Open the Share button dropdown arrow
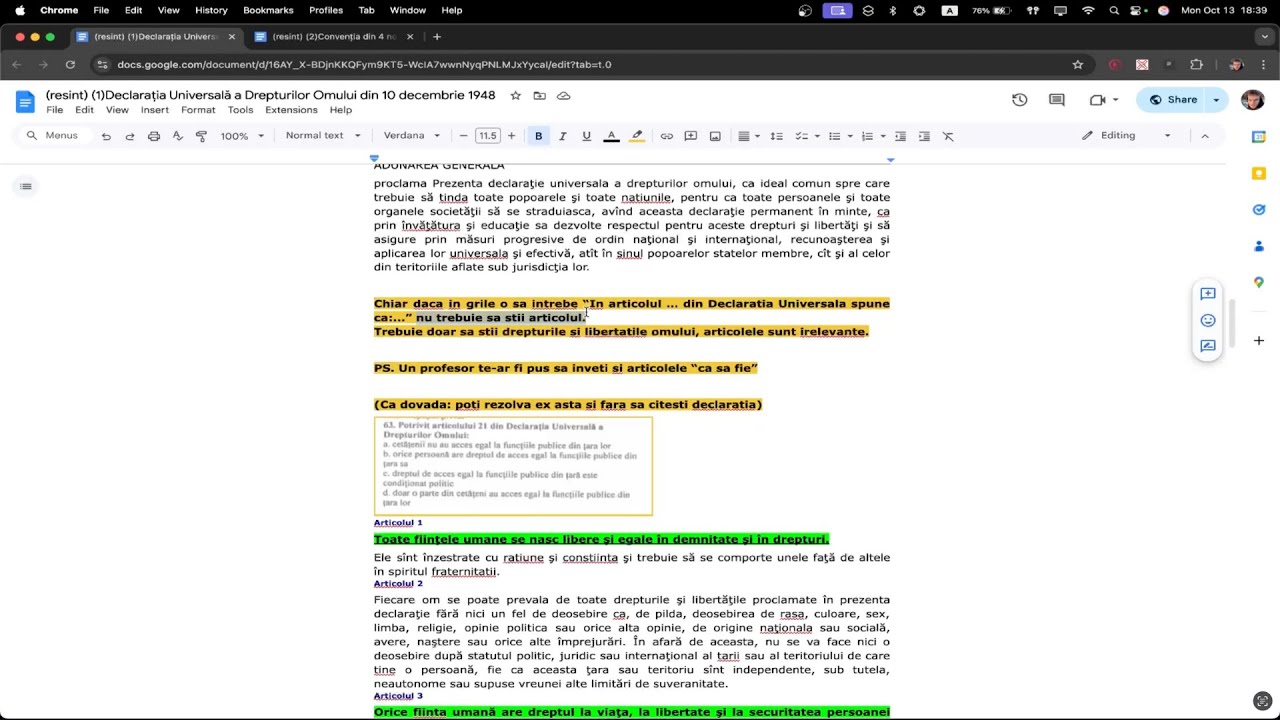This screenshot has width=1280, height=720. pos(1216,100)
